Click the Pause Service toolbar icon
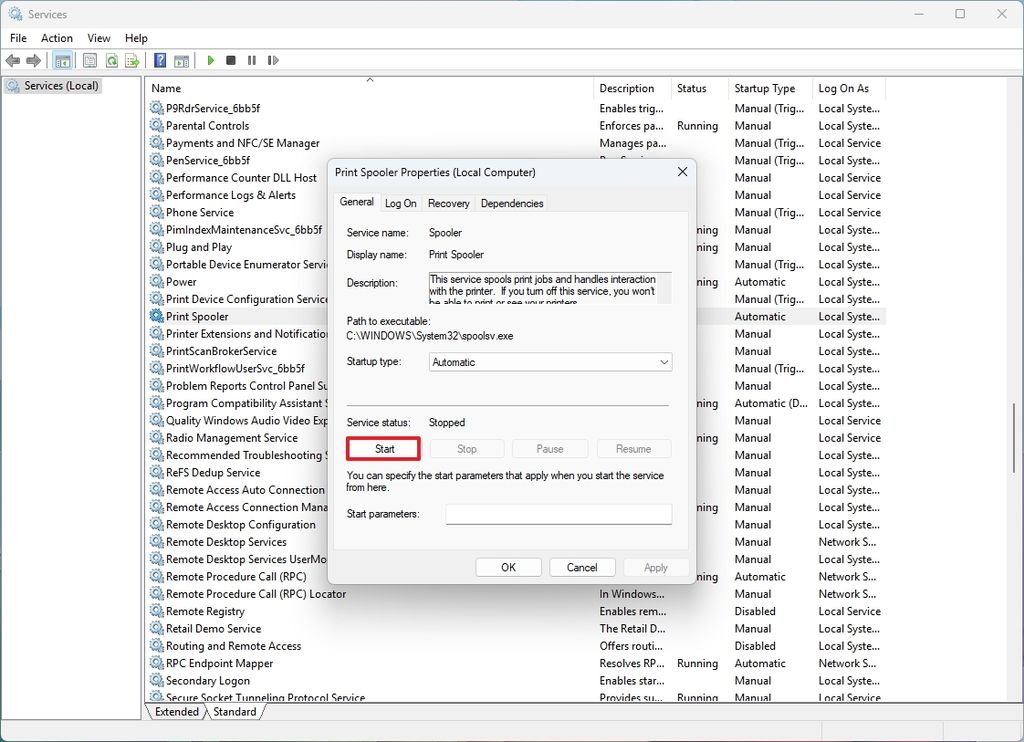Image resolution: width=1024 pixels, height=742 pixels. (251, 60)
